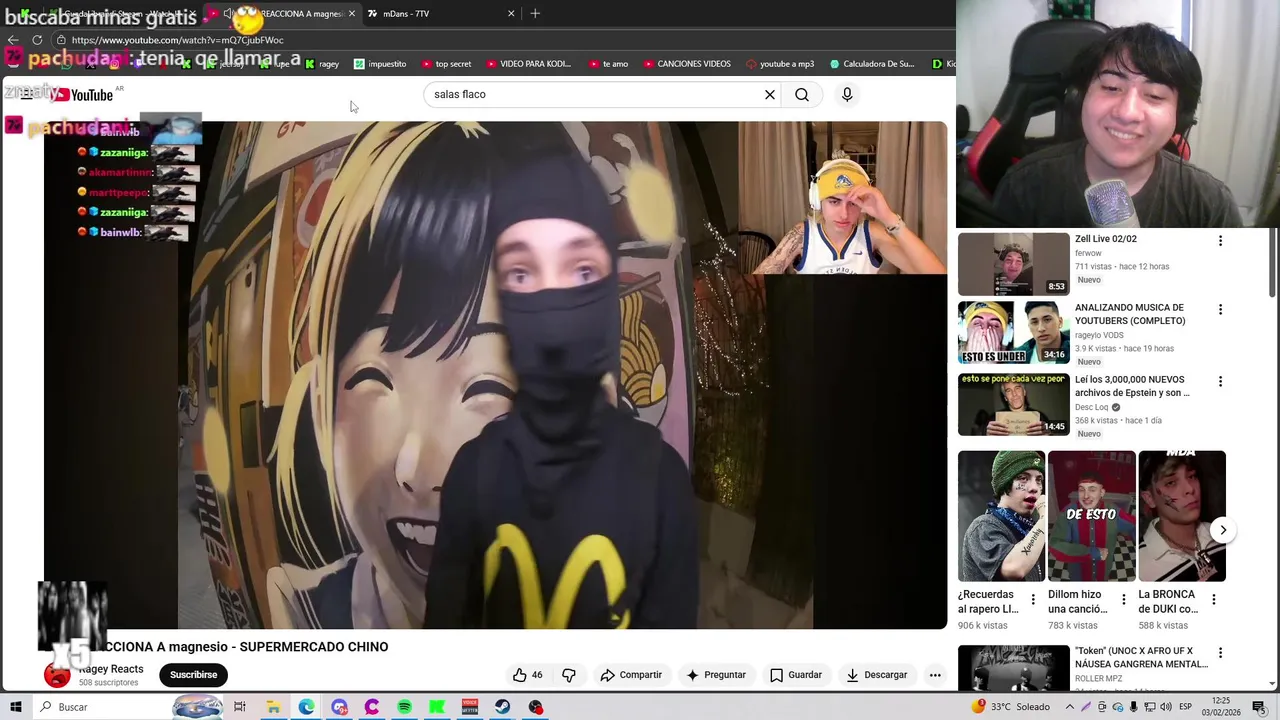Open Steam from the taskbar

[x=502, y=707]
